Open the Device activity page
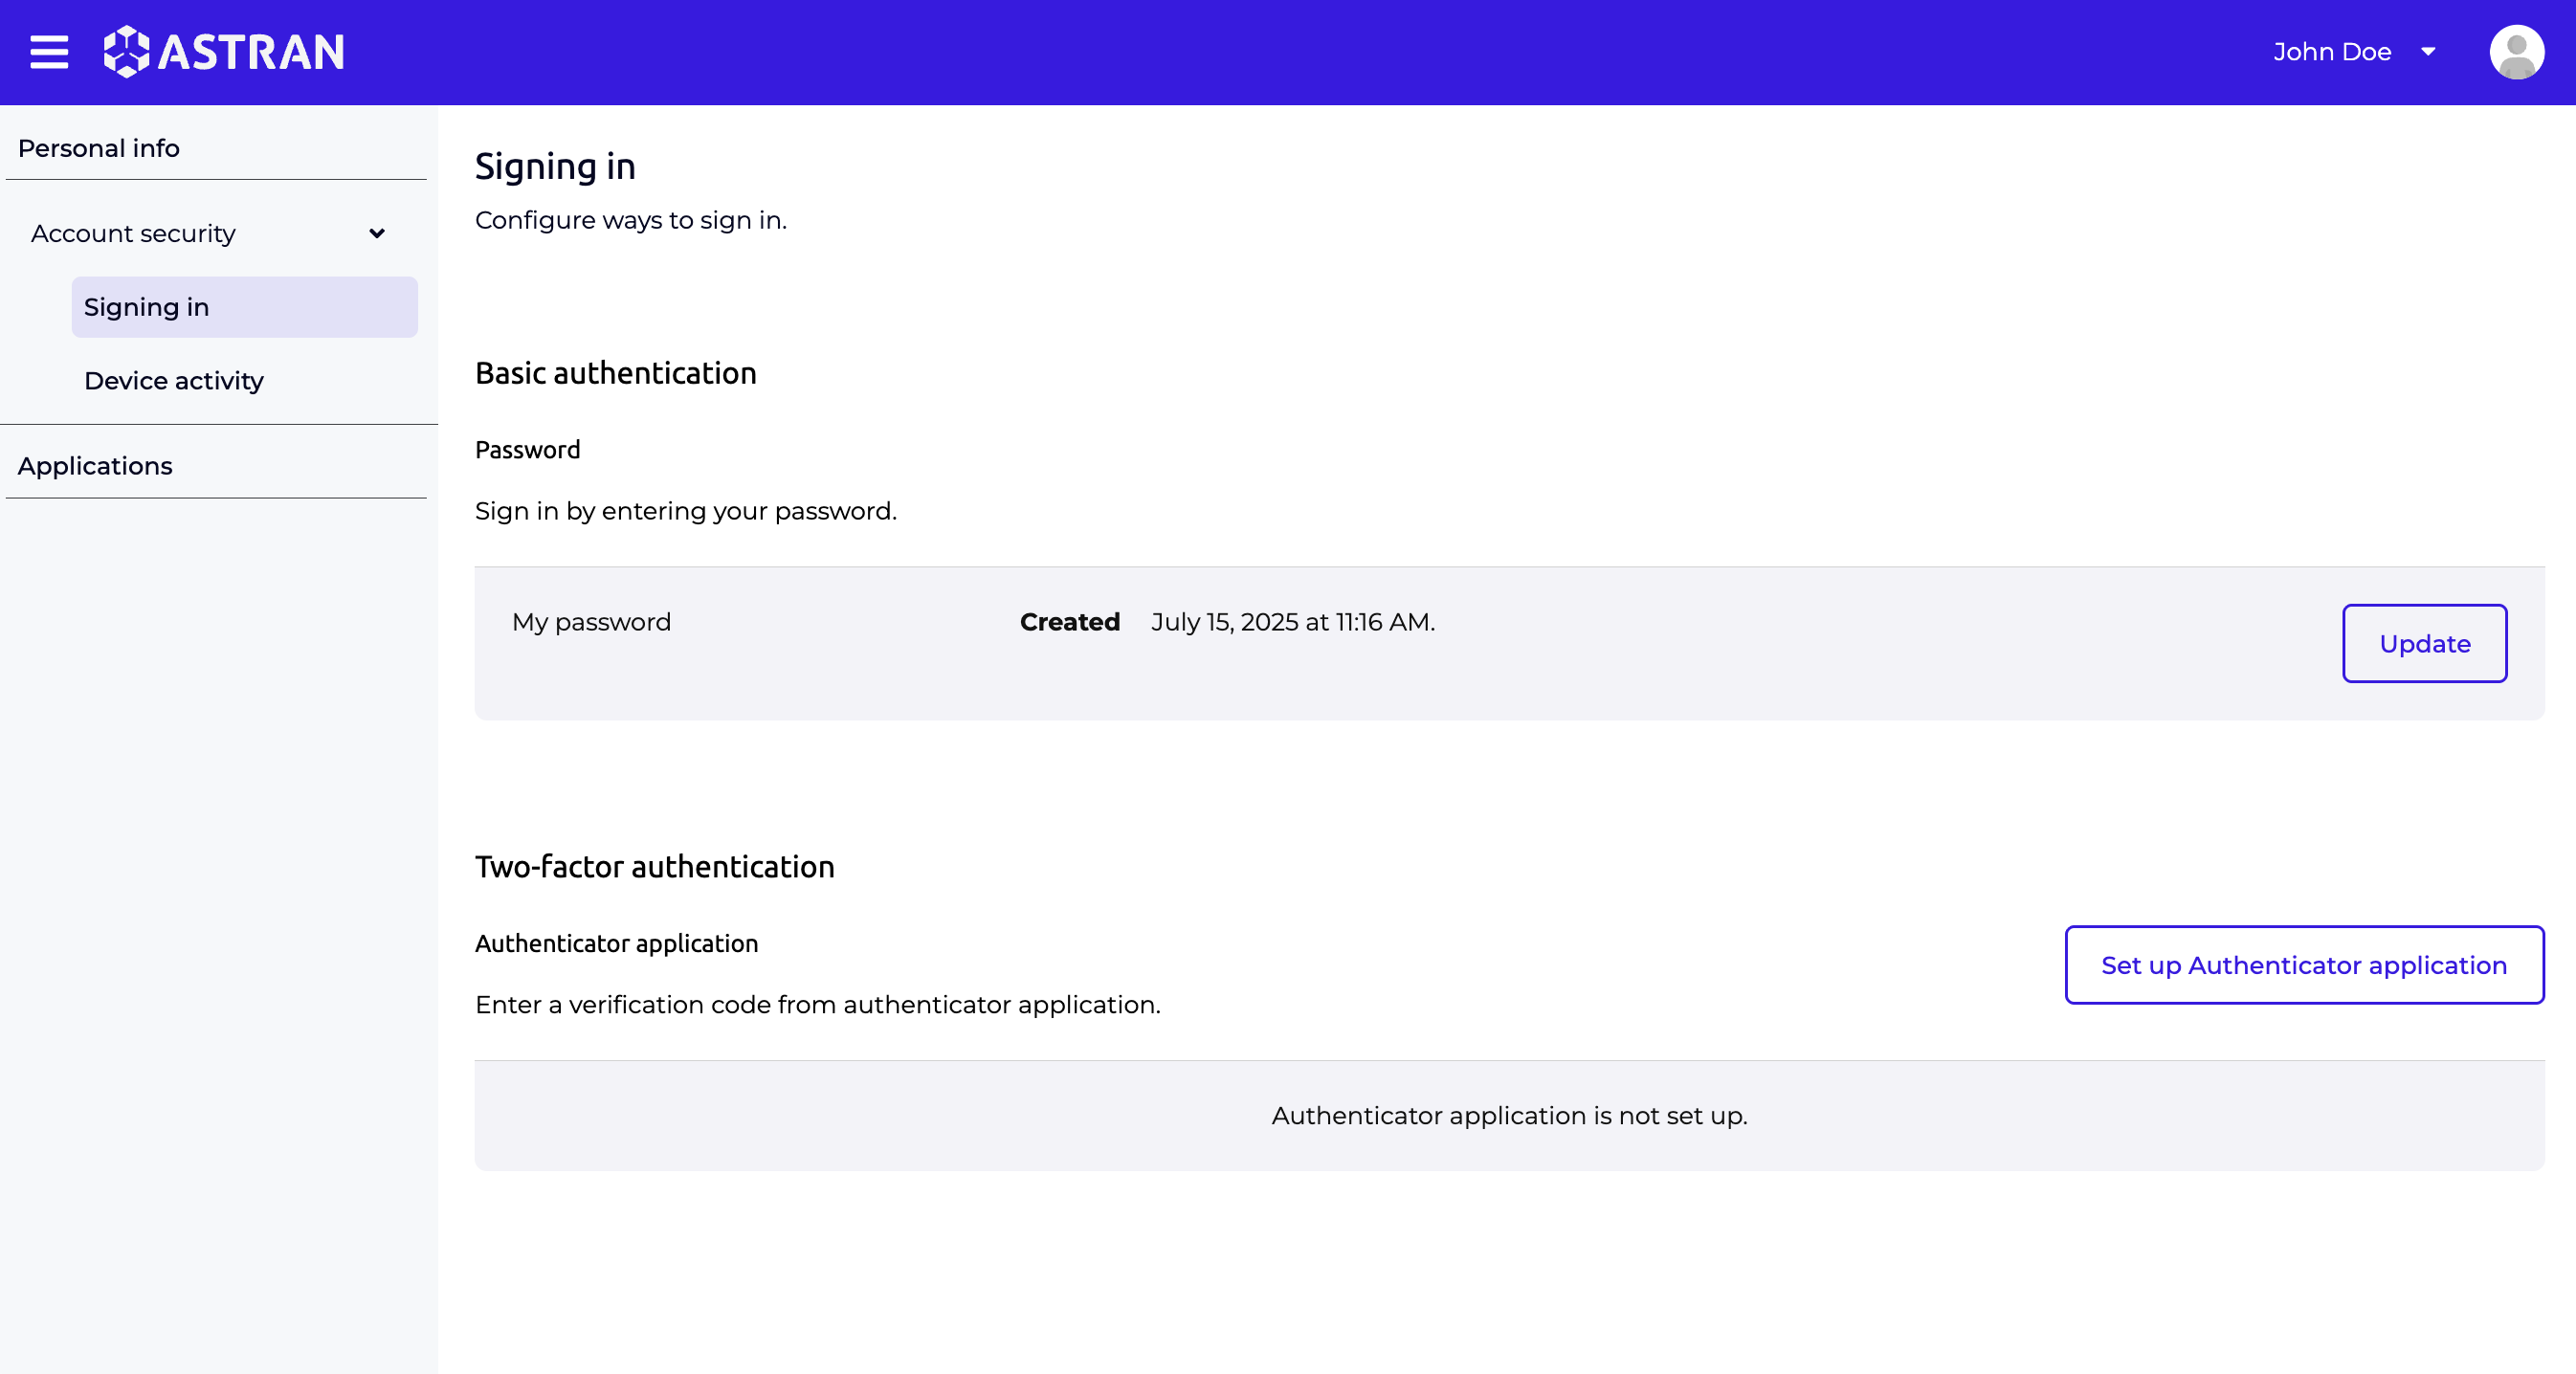 click(x=173, y=381)
